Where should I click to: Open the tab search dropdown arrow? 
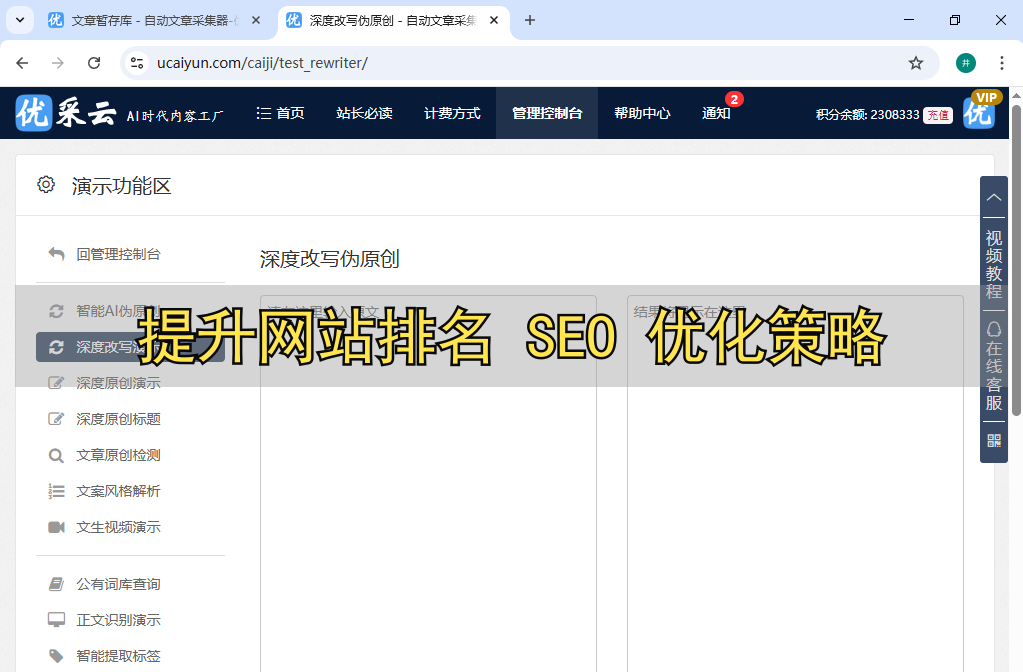pyautogui.click(x=20, y=20)
